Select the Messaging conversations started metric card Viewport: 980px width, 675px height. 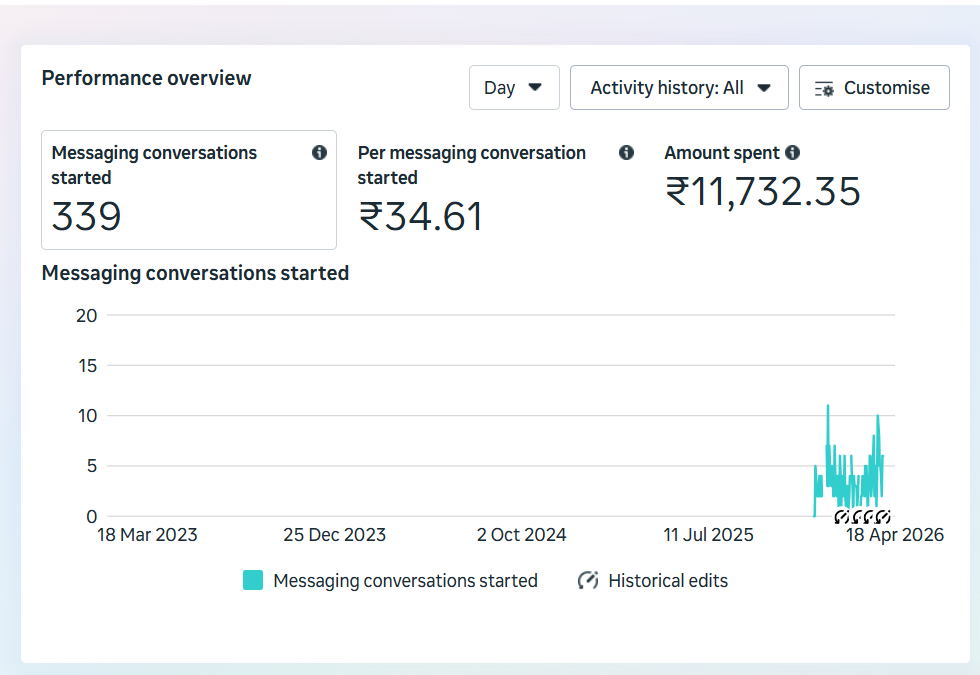[x=188, y=190]
